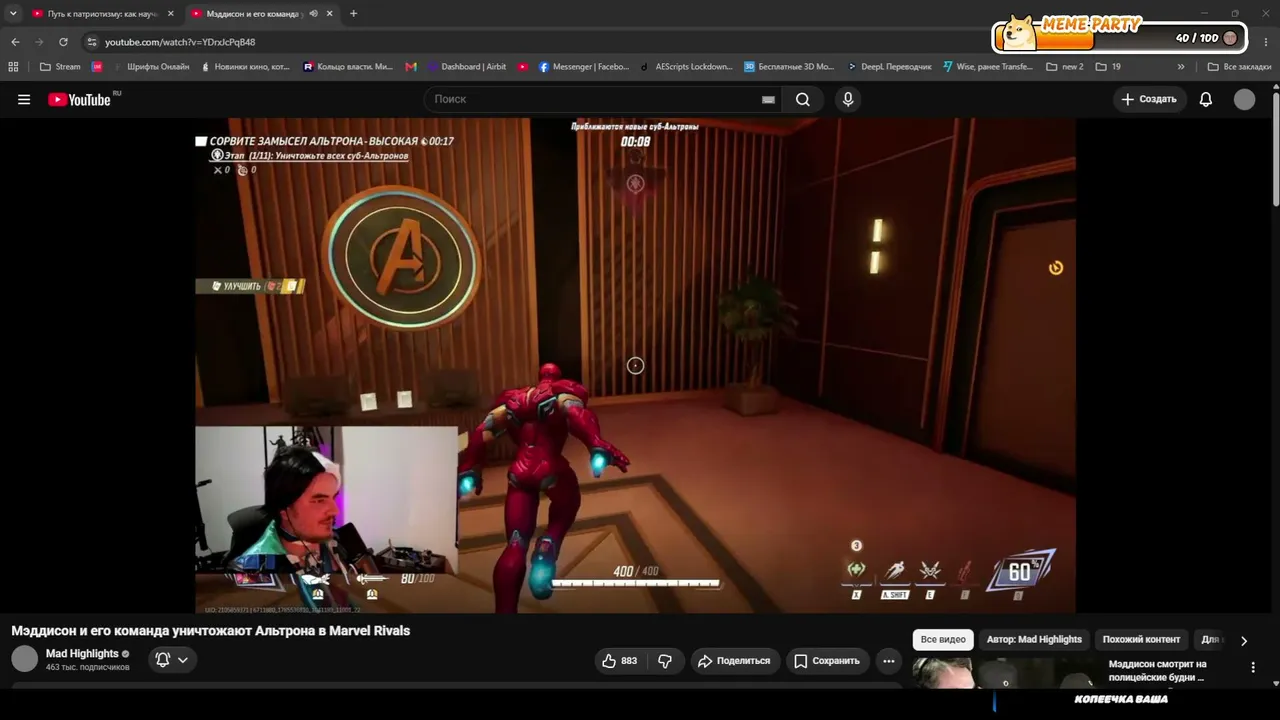Click the 'Создать' create button
This screenshot has height=720, width=1280.
coord(1149,99)
